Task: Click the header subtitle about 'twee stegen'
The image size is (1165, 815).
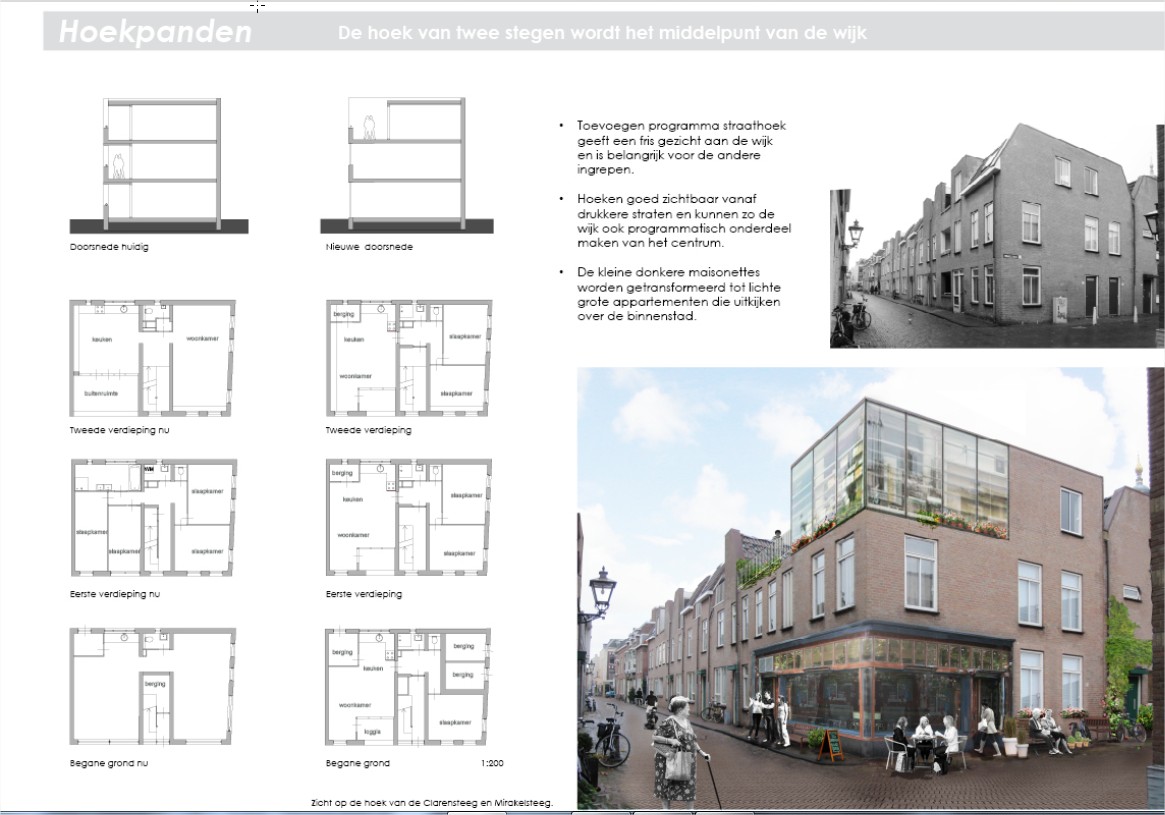Action: pos(602,33)
